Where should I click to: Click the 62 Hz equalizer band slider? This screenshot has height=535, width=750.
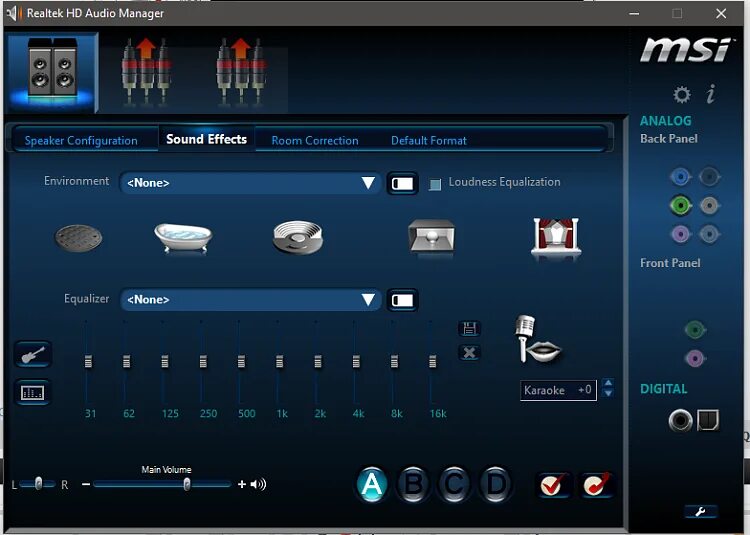coord(126,361)
